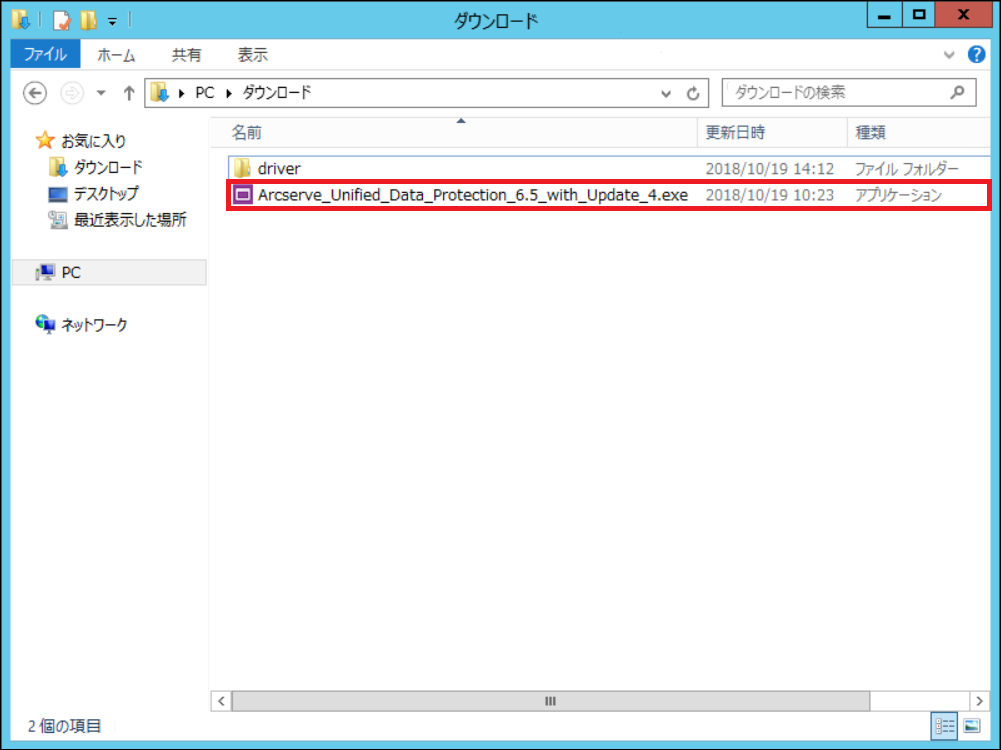Click the アプリケーション type cell
Image resolution: width=1001 pixels, height=750 pixels.
pos(898,195)
